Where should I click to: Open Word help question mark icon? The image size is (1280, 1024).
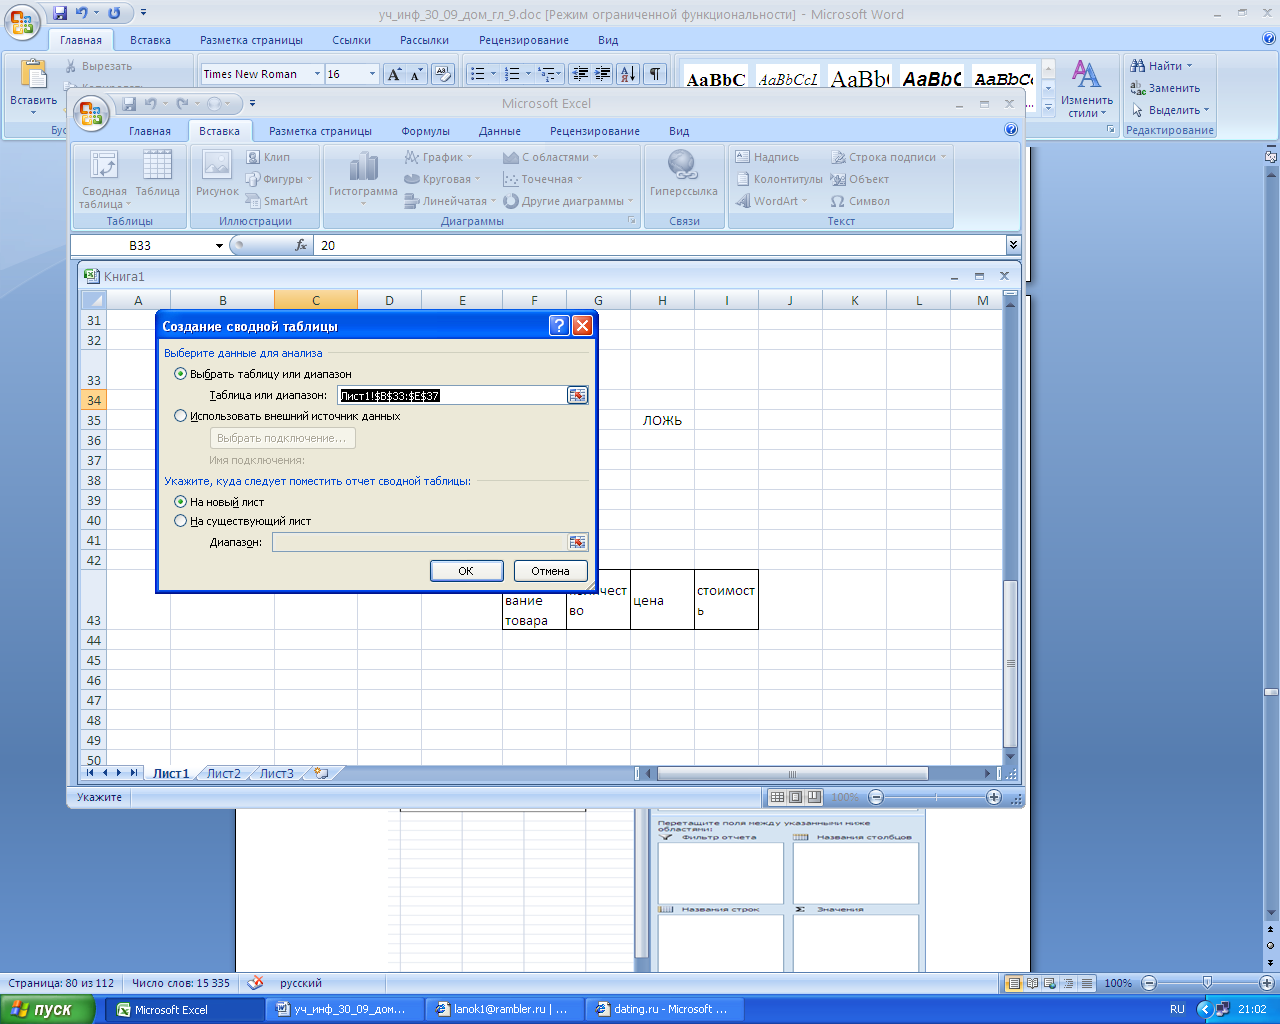tap(1269, 40)
